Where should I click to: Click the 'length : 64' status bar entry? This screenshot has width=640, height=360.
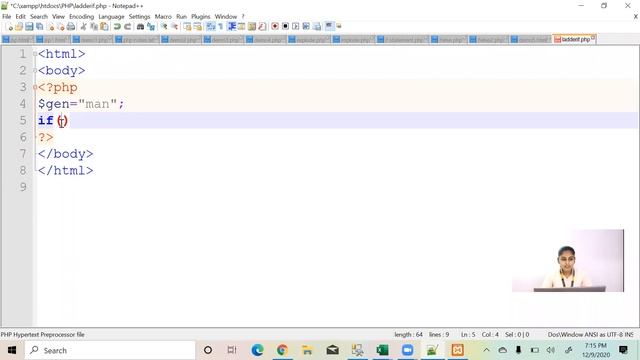(x=408, y=334)
